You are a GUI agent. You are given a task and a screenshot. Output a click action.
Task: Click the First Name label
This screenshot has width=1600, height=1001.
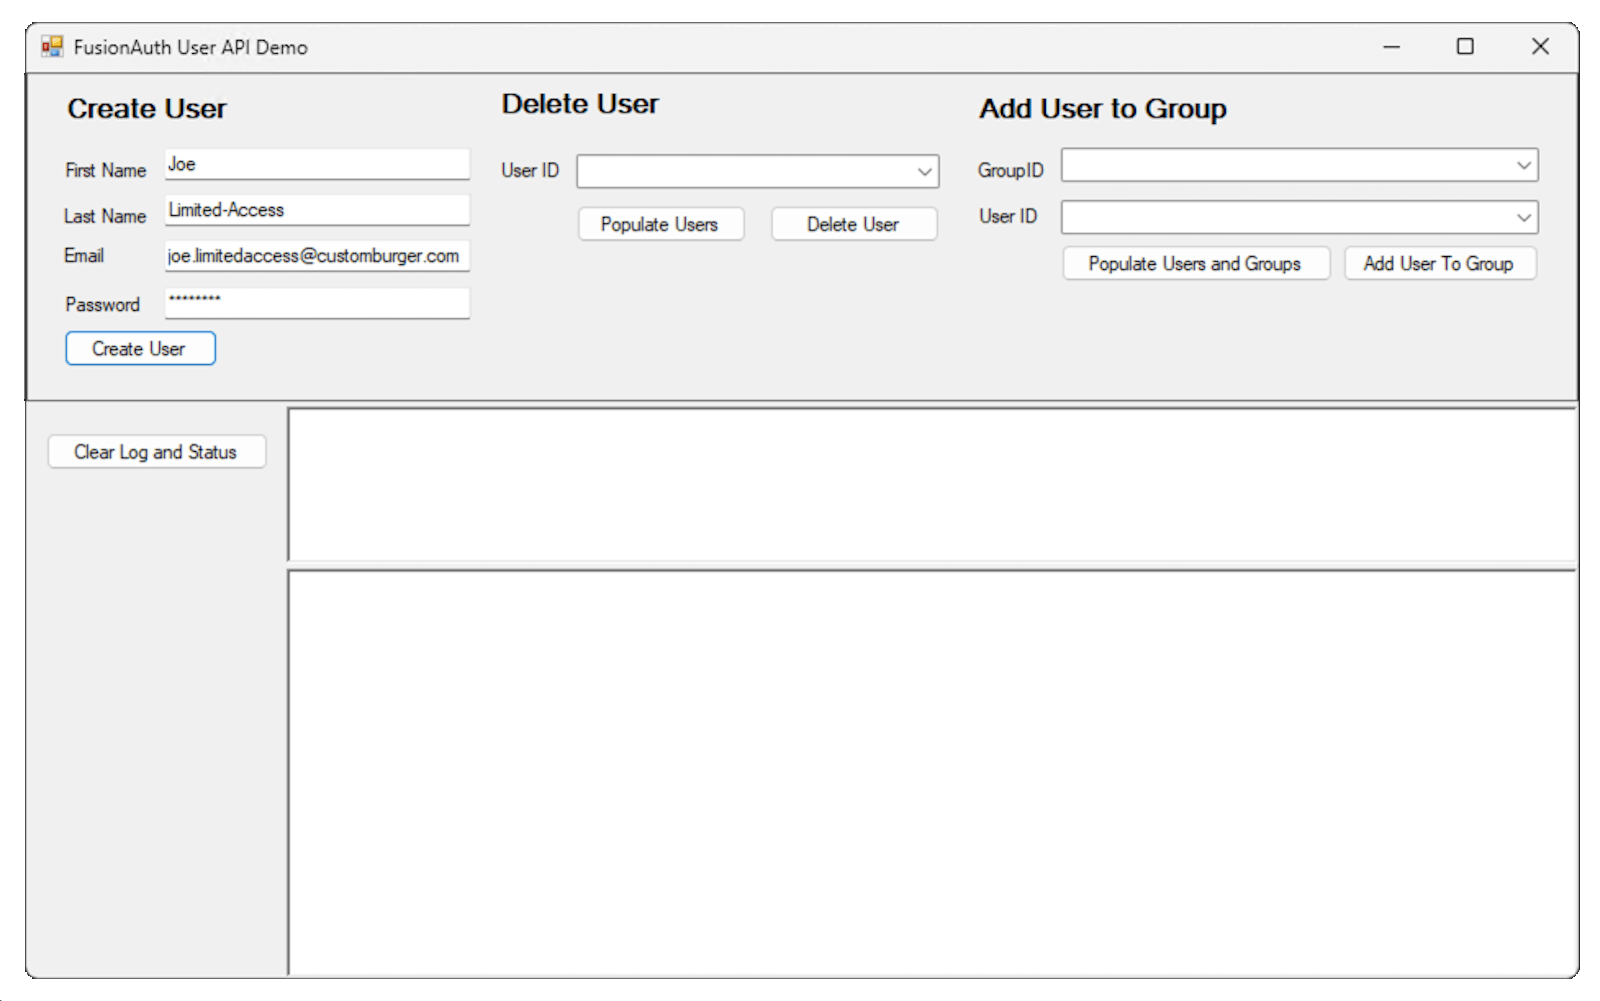pos(106,171)
